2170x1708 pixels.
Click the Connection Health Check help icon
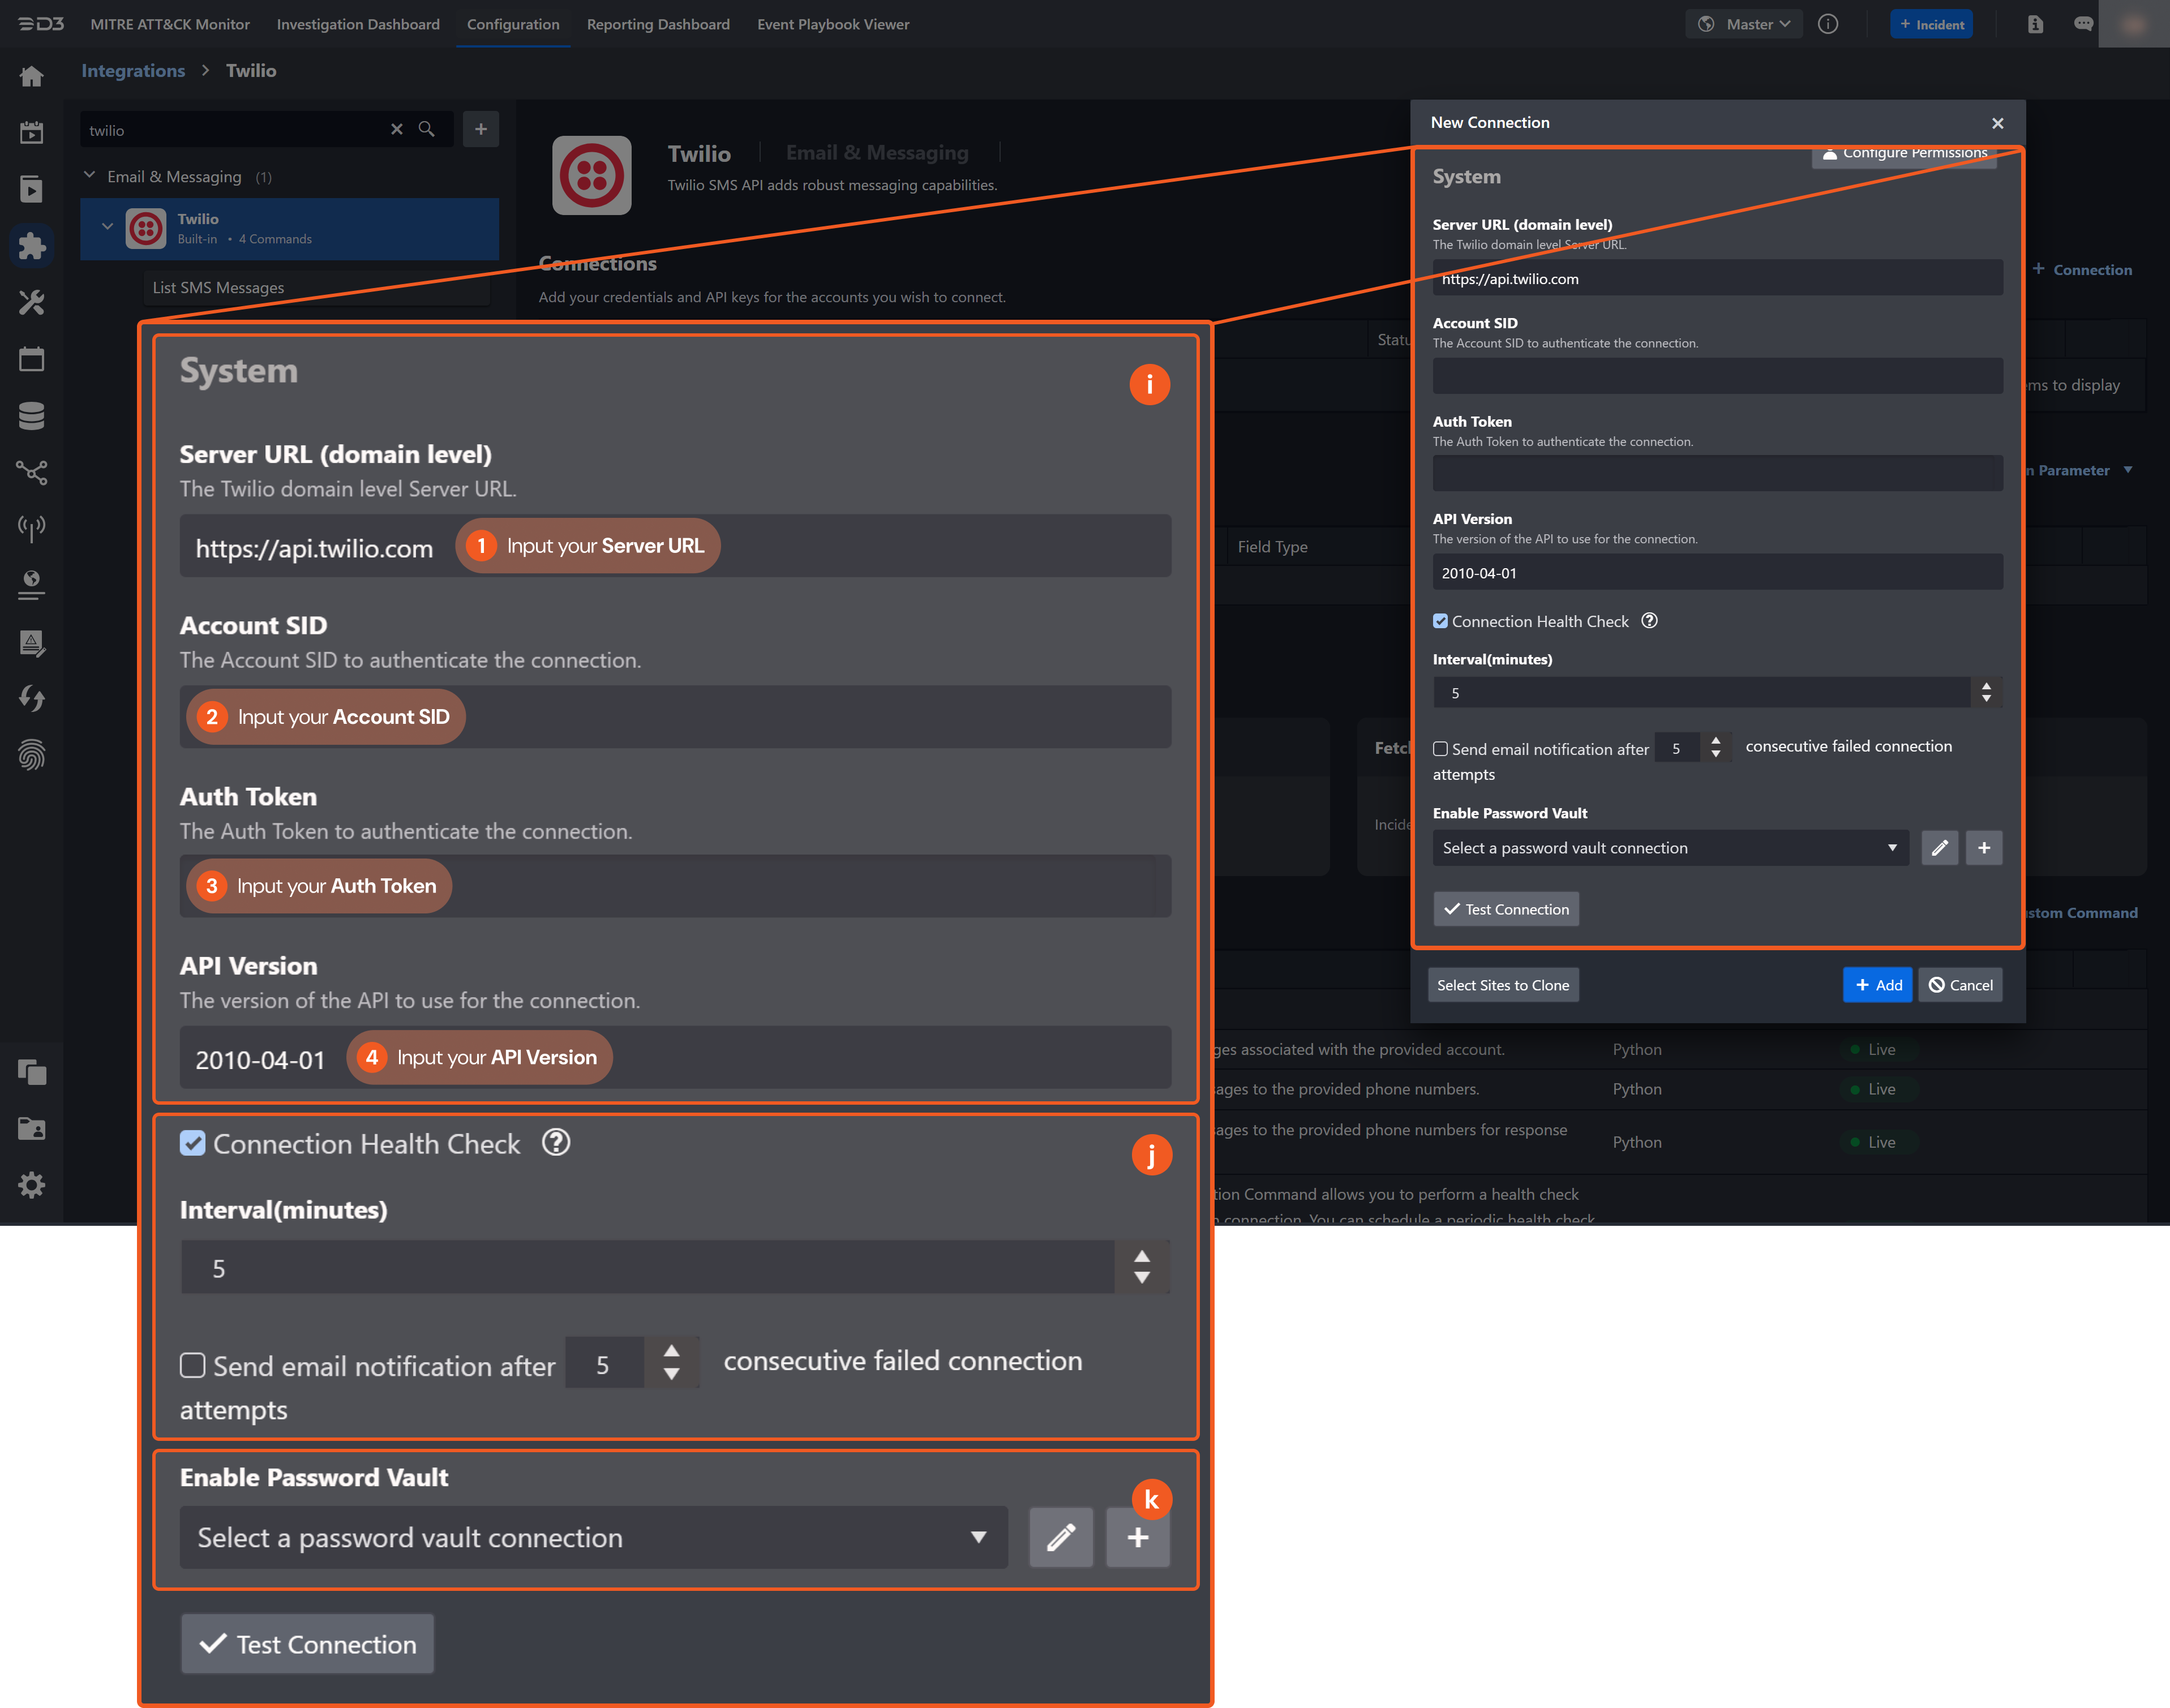[x=1650, y=621]
